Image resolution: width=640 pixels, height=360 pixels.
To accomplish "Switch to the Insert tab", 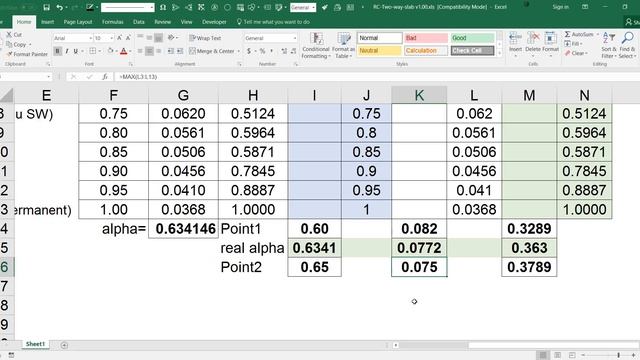I will (x=47, y=22).
